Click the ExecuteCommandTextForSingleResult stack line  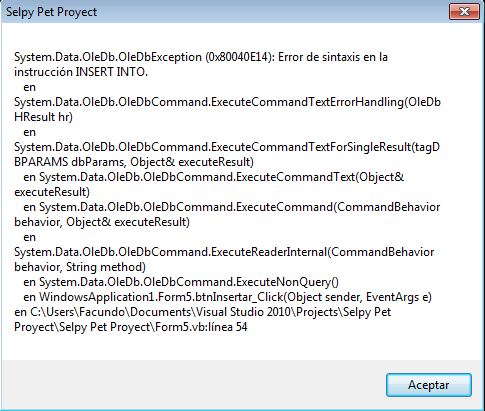click(x=227, y=147)
